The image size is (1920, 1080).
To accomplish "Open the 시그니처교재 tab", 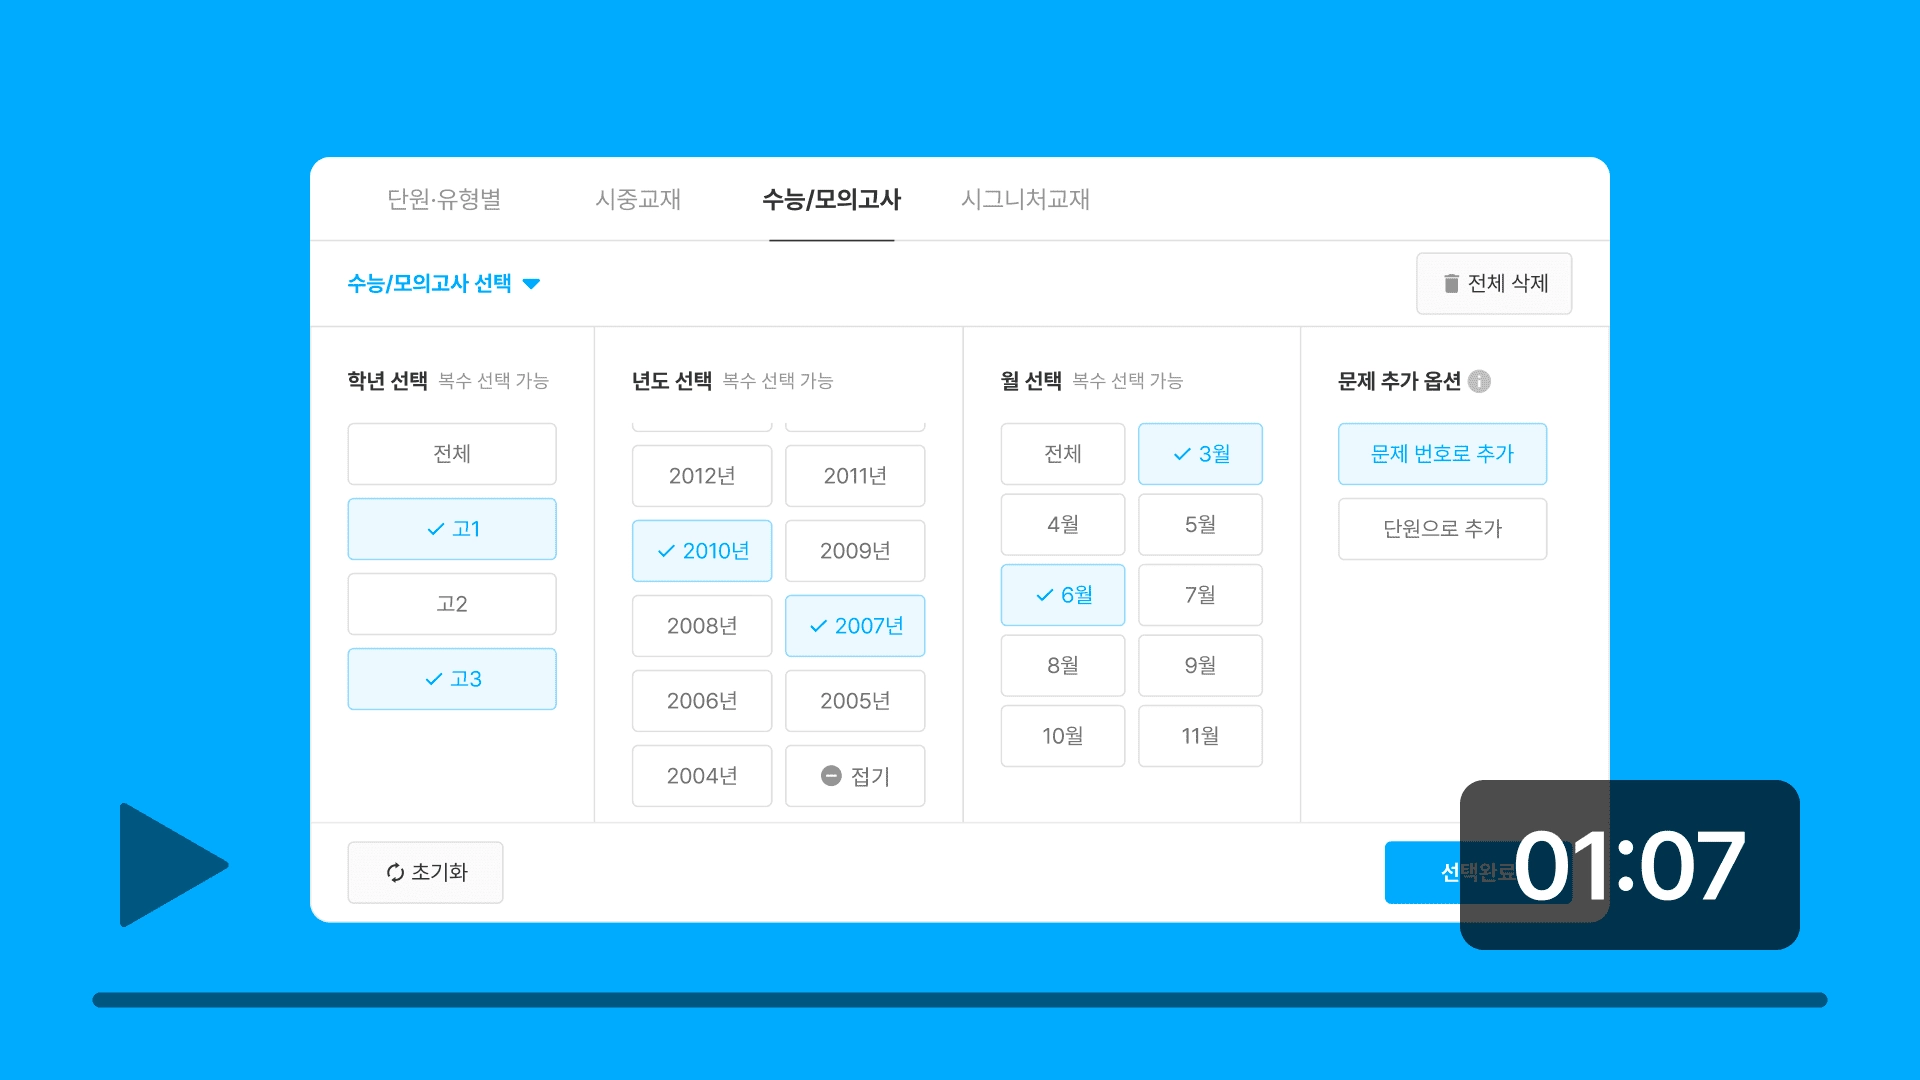I will coord(1025,199).
